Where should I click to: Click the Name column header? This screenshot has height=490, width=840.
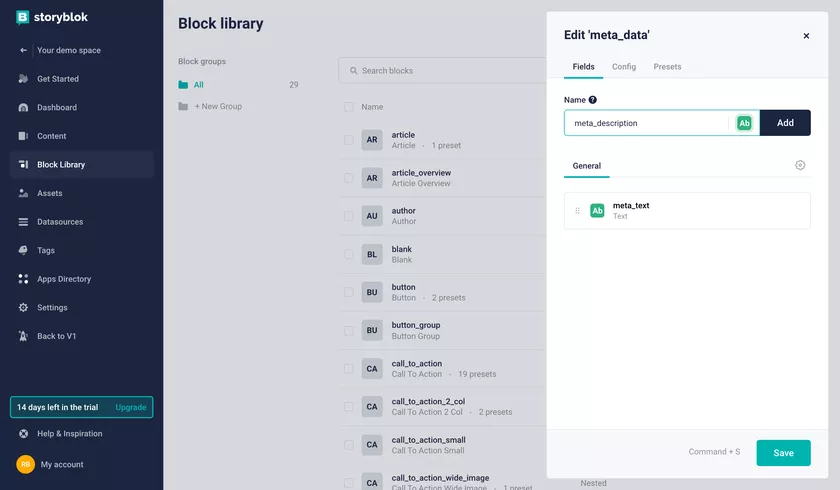[372, 107]
